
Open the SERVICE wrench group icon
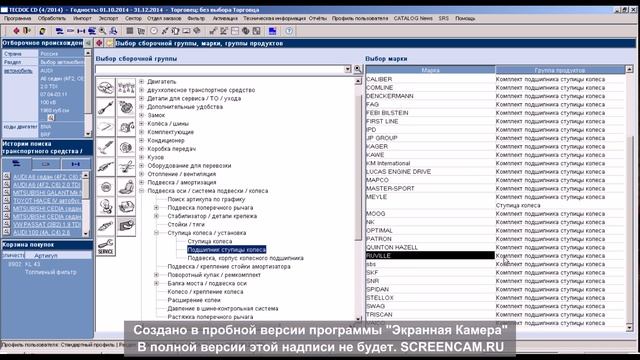pyautogui.click(x=106, y=247)
